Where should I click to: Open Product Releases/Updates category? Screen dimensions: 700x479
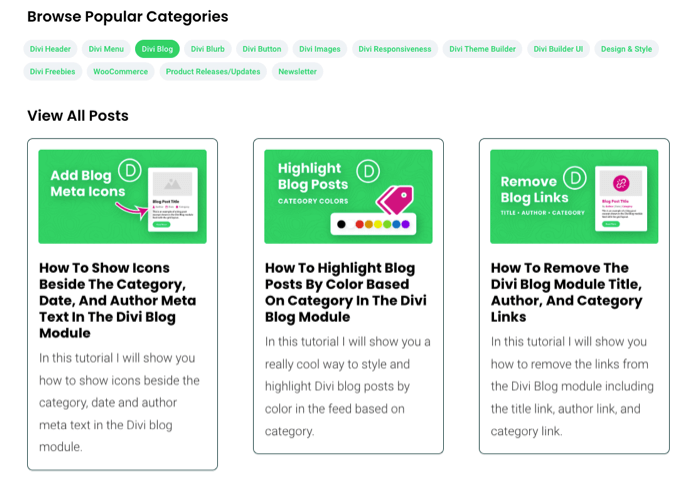[212, 71]
